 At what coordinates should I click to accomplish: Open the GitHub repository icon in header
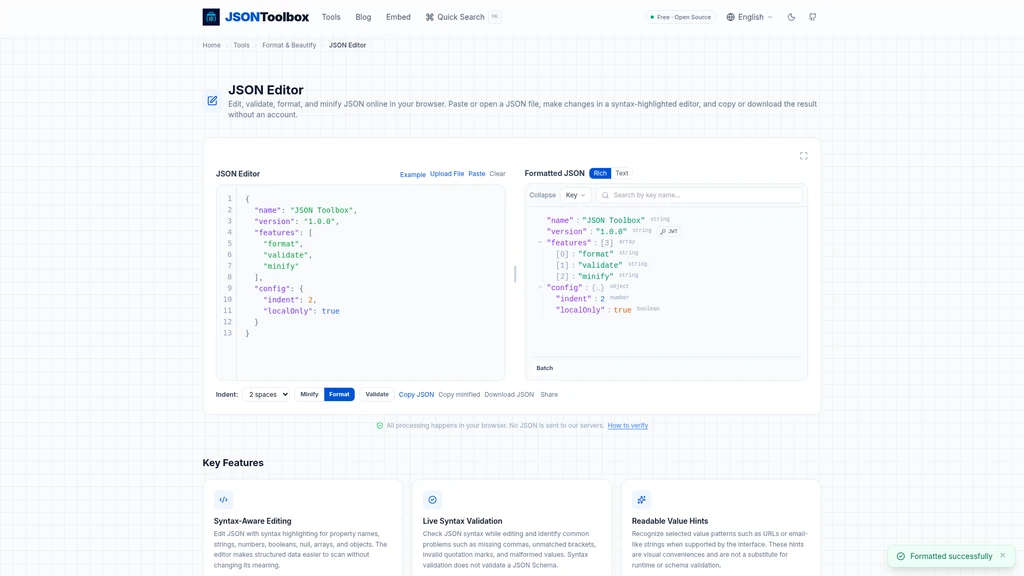(x=812, y=17)
